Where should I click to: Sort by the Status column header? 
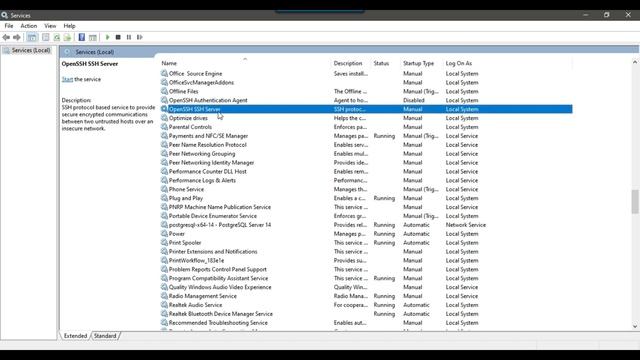386,63
